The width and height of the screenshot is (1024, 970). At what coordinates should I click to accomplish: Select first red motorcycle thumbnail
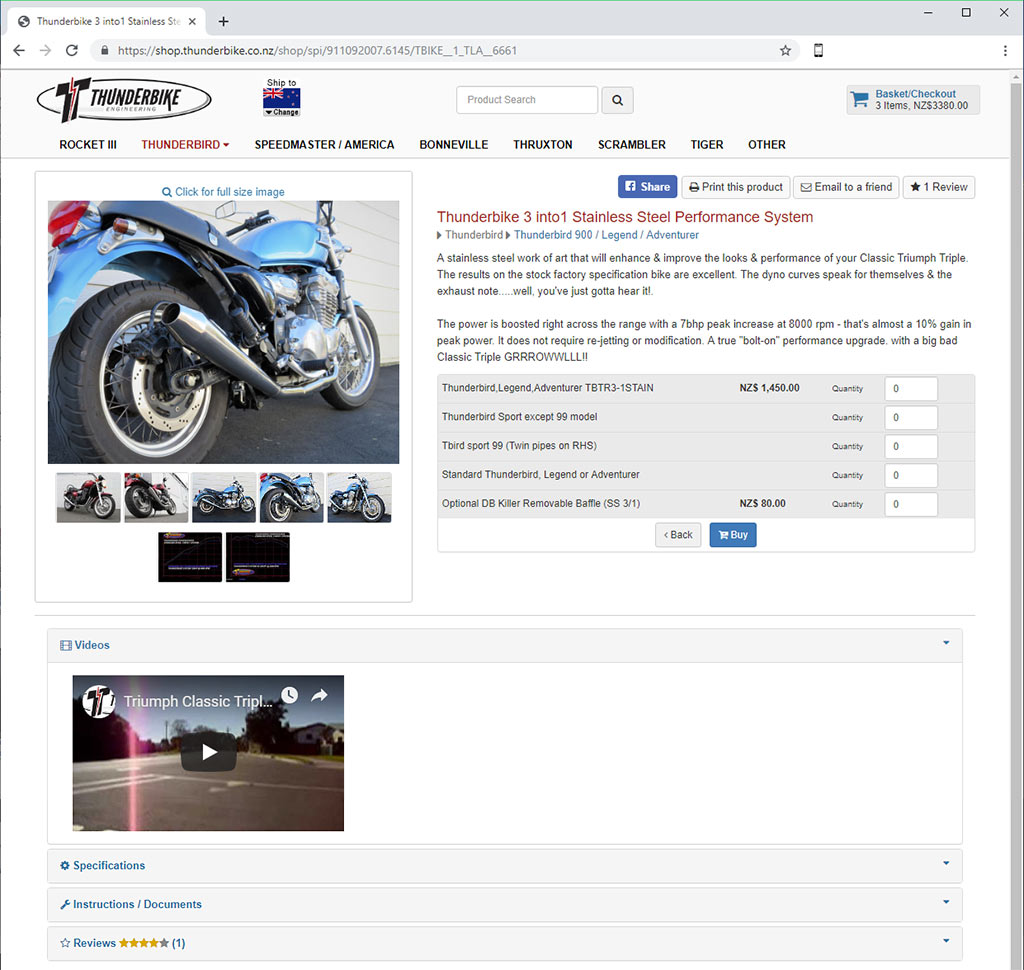point(88,497)
